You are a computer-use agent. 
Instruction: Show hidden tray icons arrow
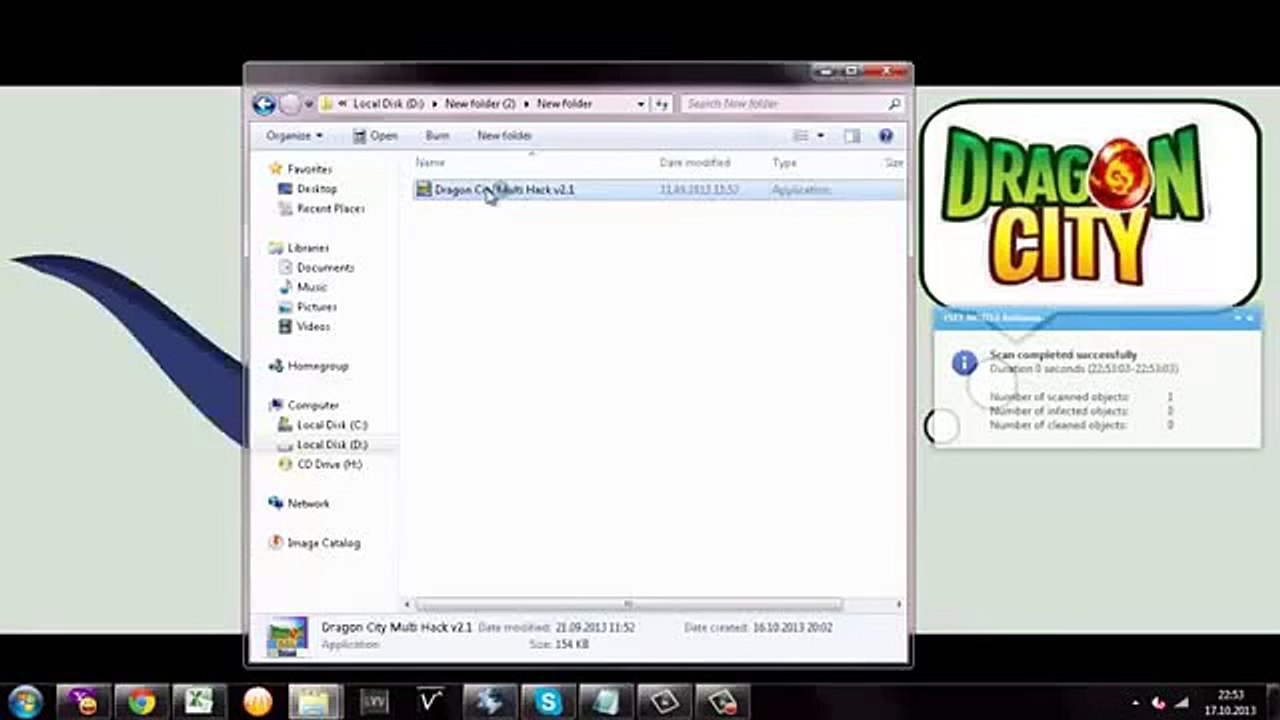pyautogui.click(x=1136, y=703)
